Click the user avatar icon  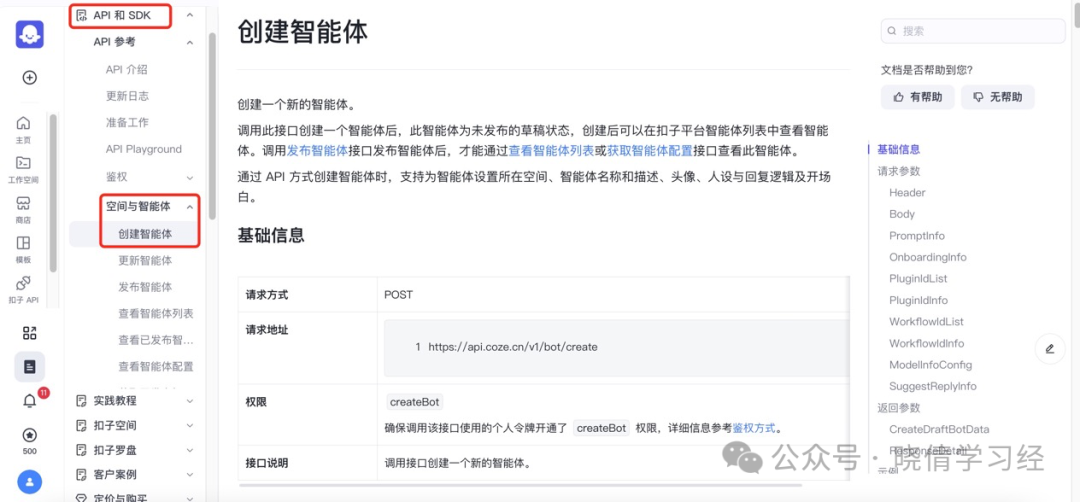(x=30, y=482)
